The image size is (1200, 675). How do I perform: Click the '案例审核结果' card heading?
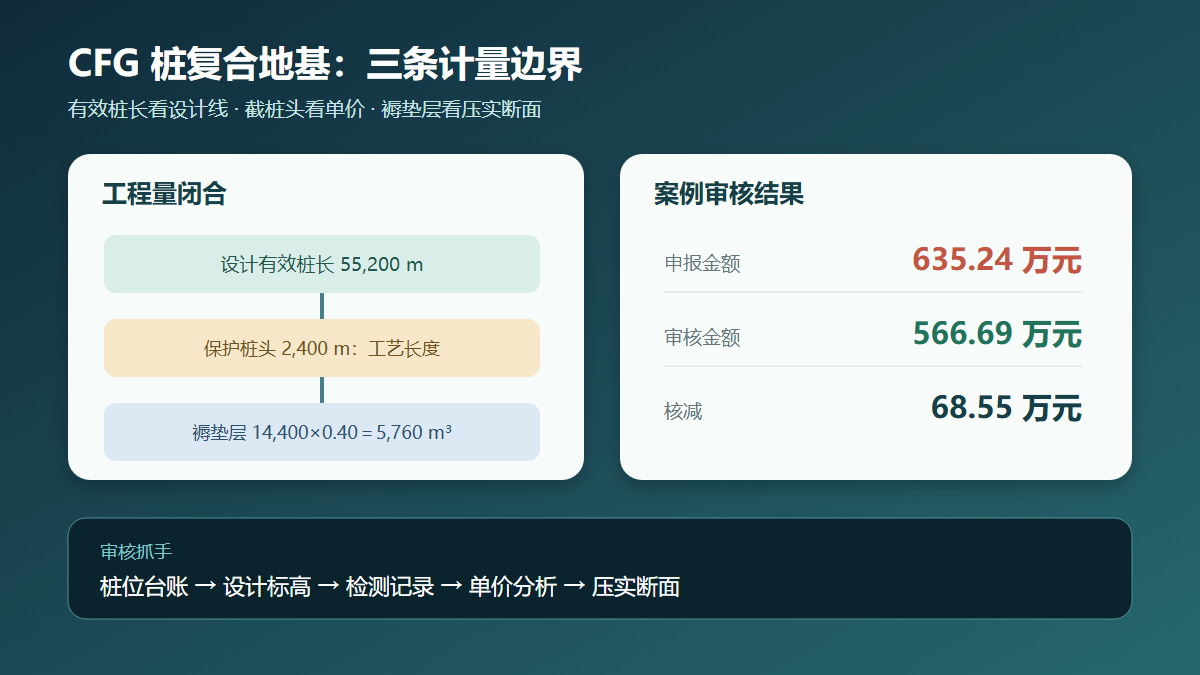(x=729, y=194)
